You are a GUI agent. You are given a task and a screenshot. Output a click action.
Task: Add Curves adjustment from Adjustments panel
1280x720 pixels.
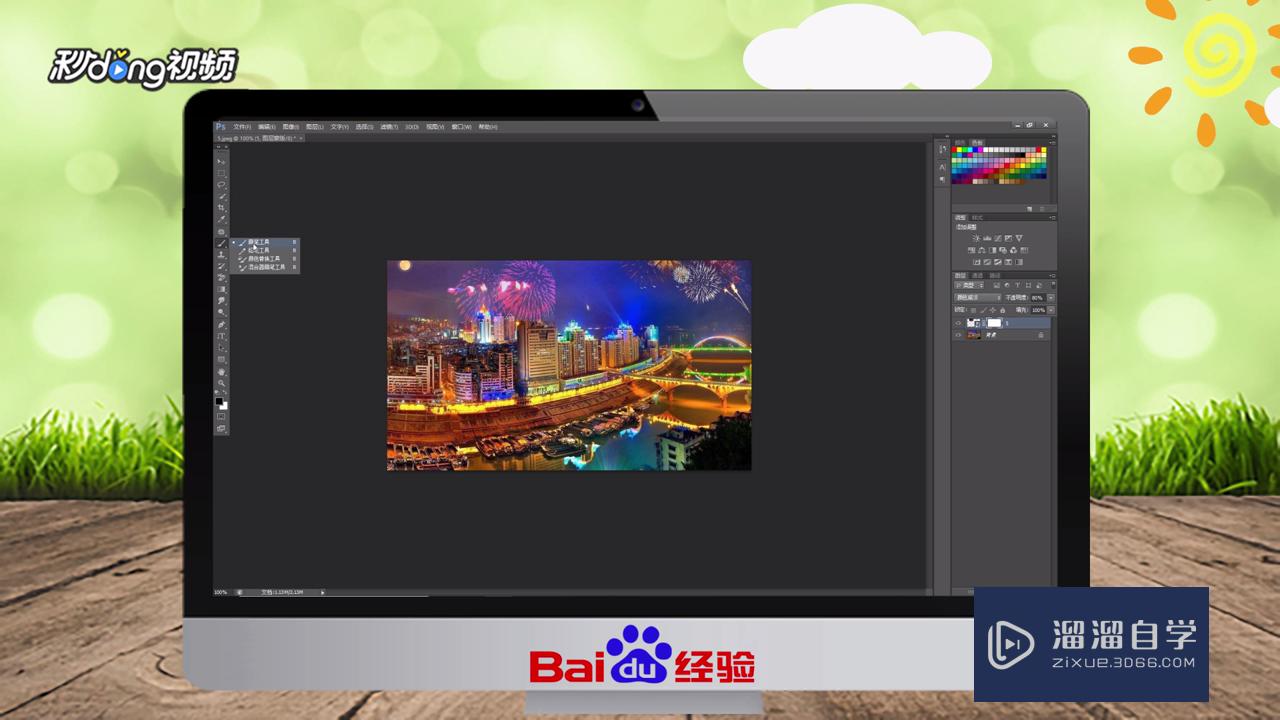click(x=998, y=238)
